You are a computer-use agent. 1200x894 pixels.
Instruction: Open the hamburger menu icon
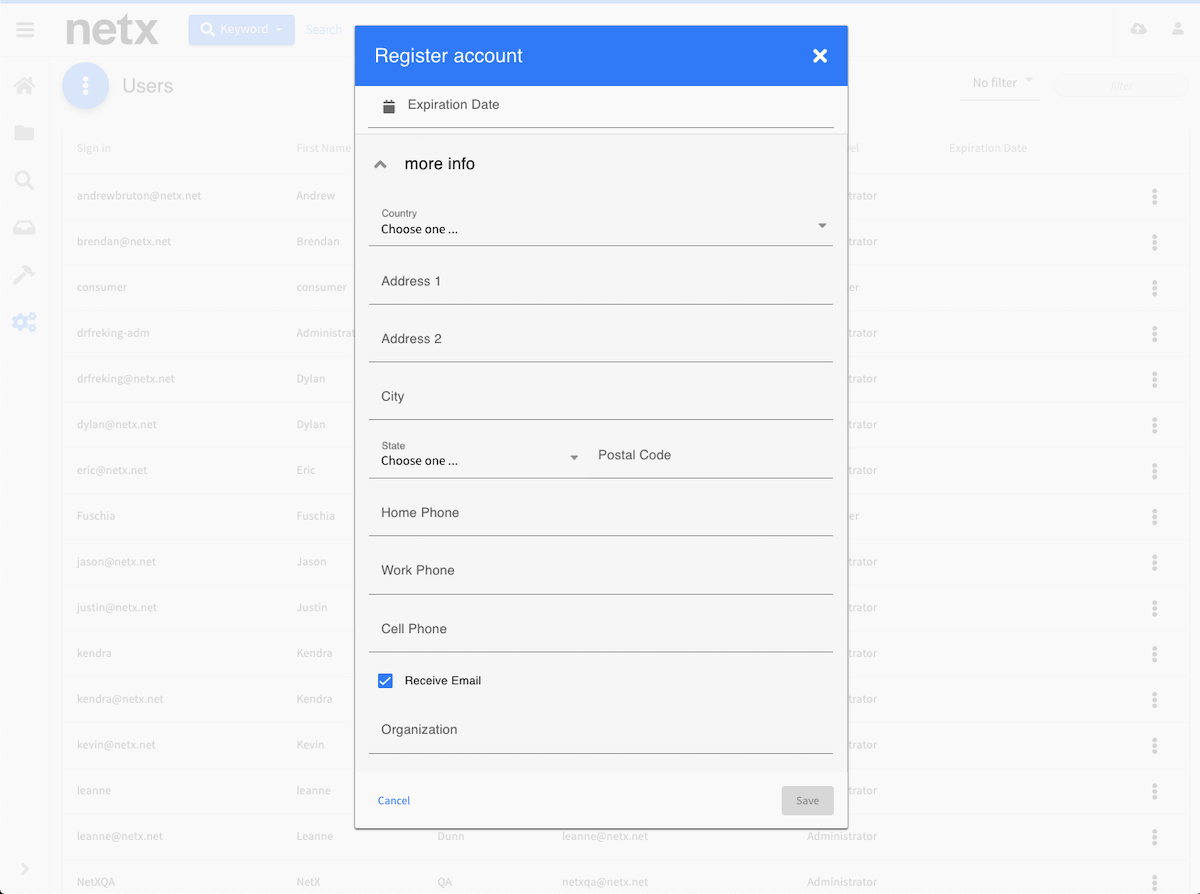click(x=25, y=30)
